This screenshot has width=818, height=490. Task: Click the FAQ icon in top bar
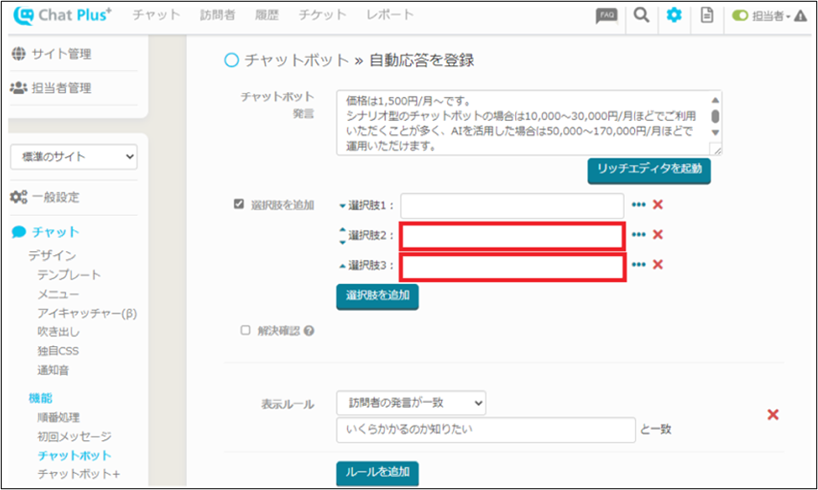[x=606, y=15]
